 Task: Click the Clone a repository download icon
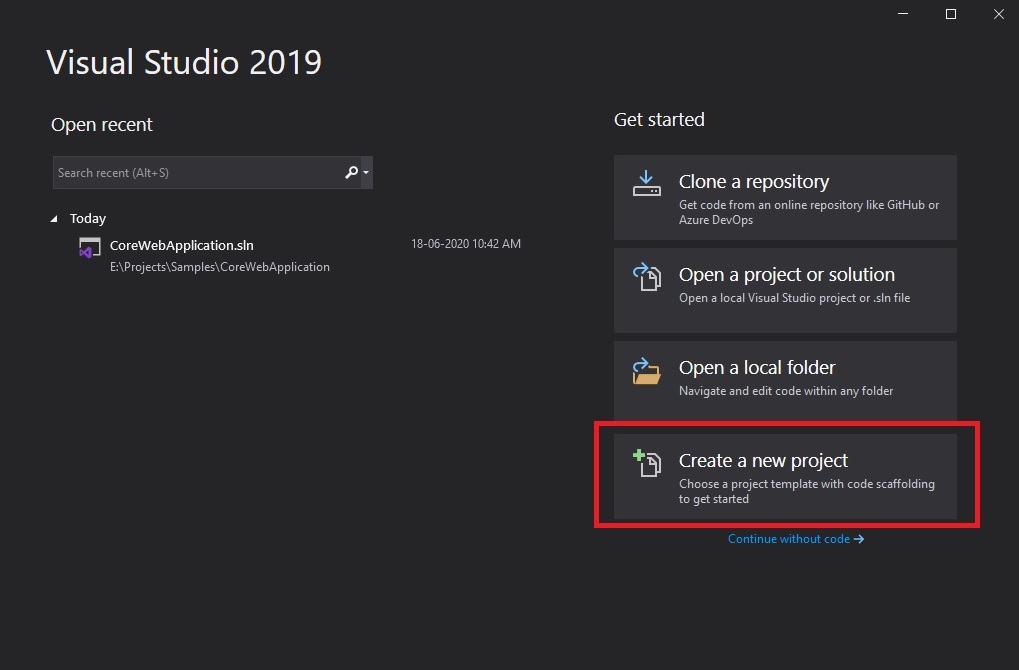[647, 183]
